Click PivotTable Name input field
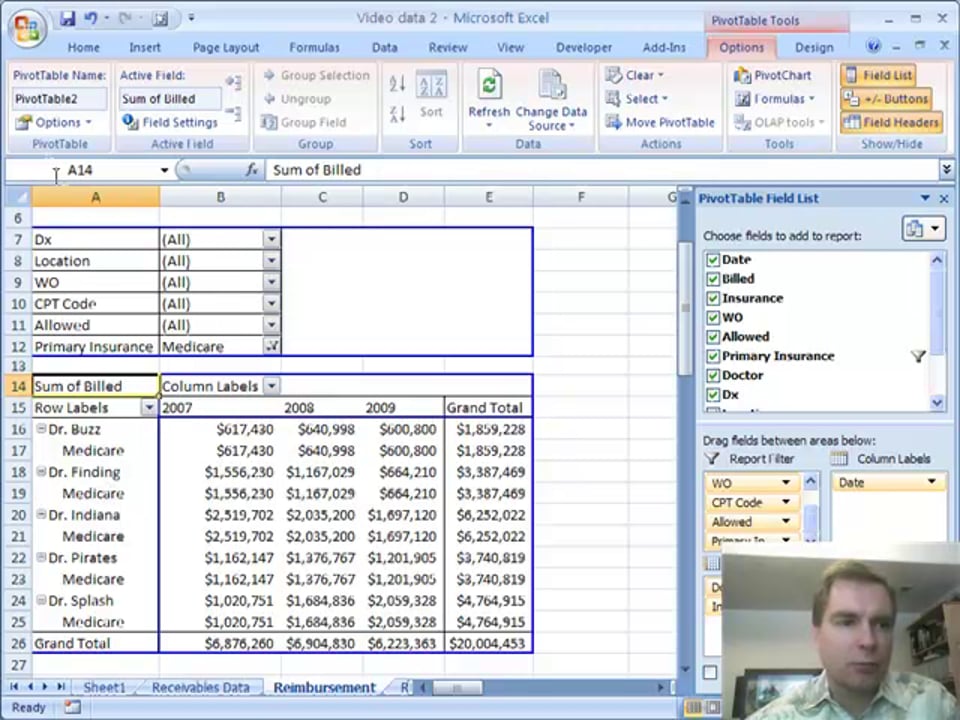Viewport: 960px width, 720px height. 59,99
